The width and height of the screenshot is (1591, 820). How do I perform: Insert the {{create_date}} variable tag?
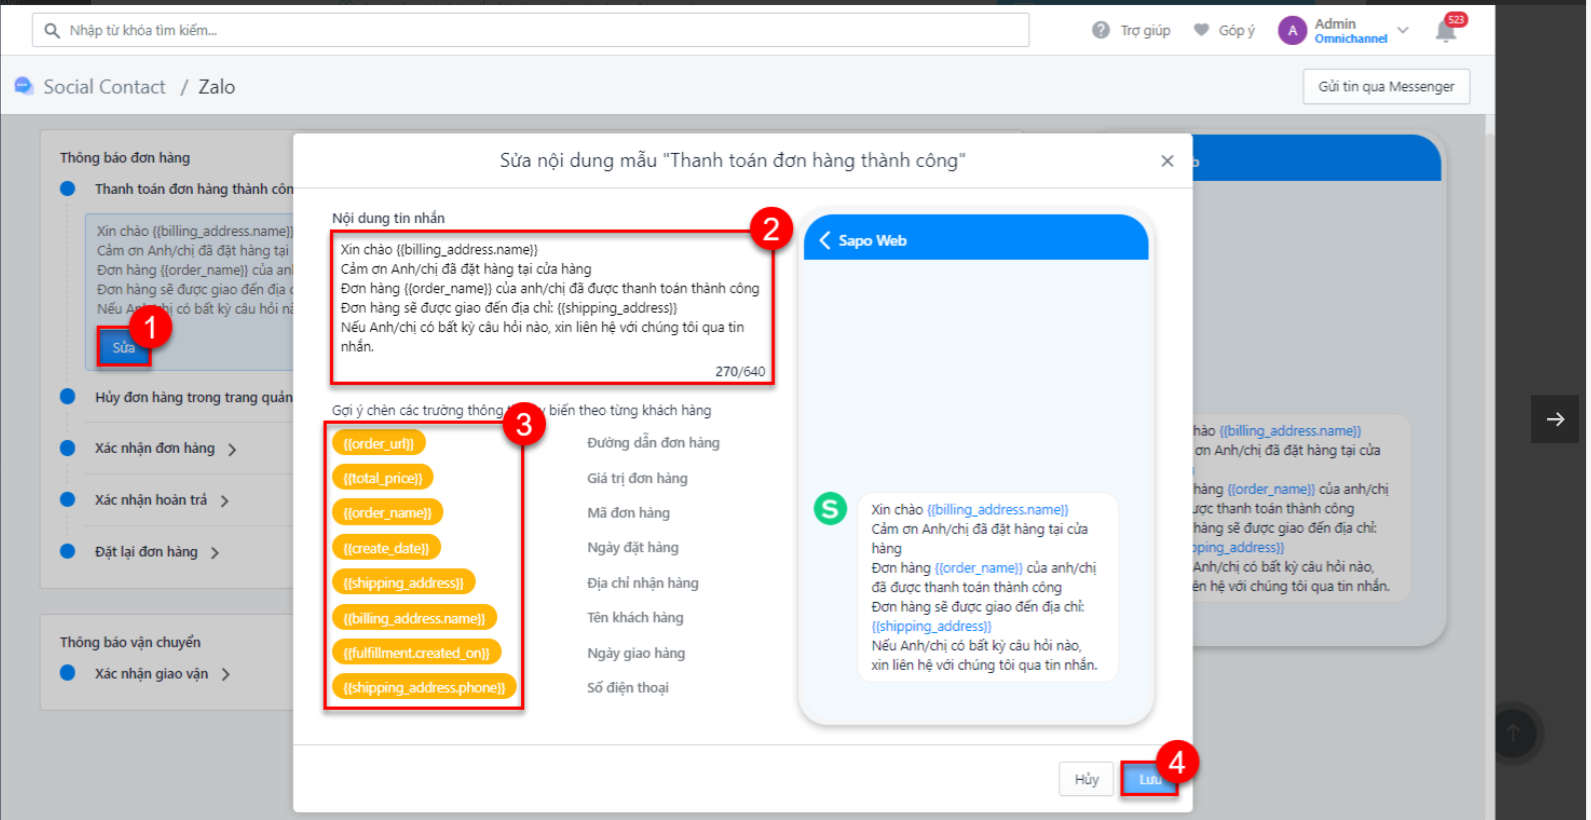click(x=386, y=548)
